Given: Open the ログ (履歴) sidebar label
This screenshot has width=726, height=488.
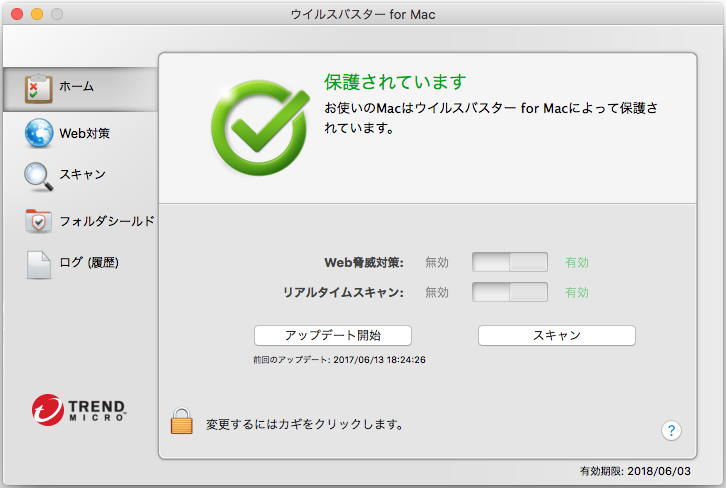Looking at the screenshot, I should (x=89, y=263).
